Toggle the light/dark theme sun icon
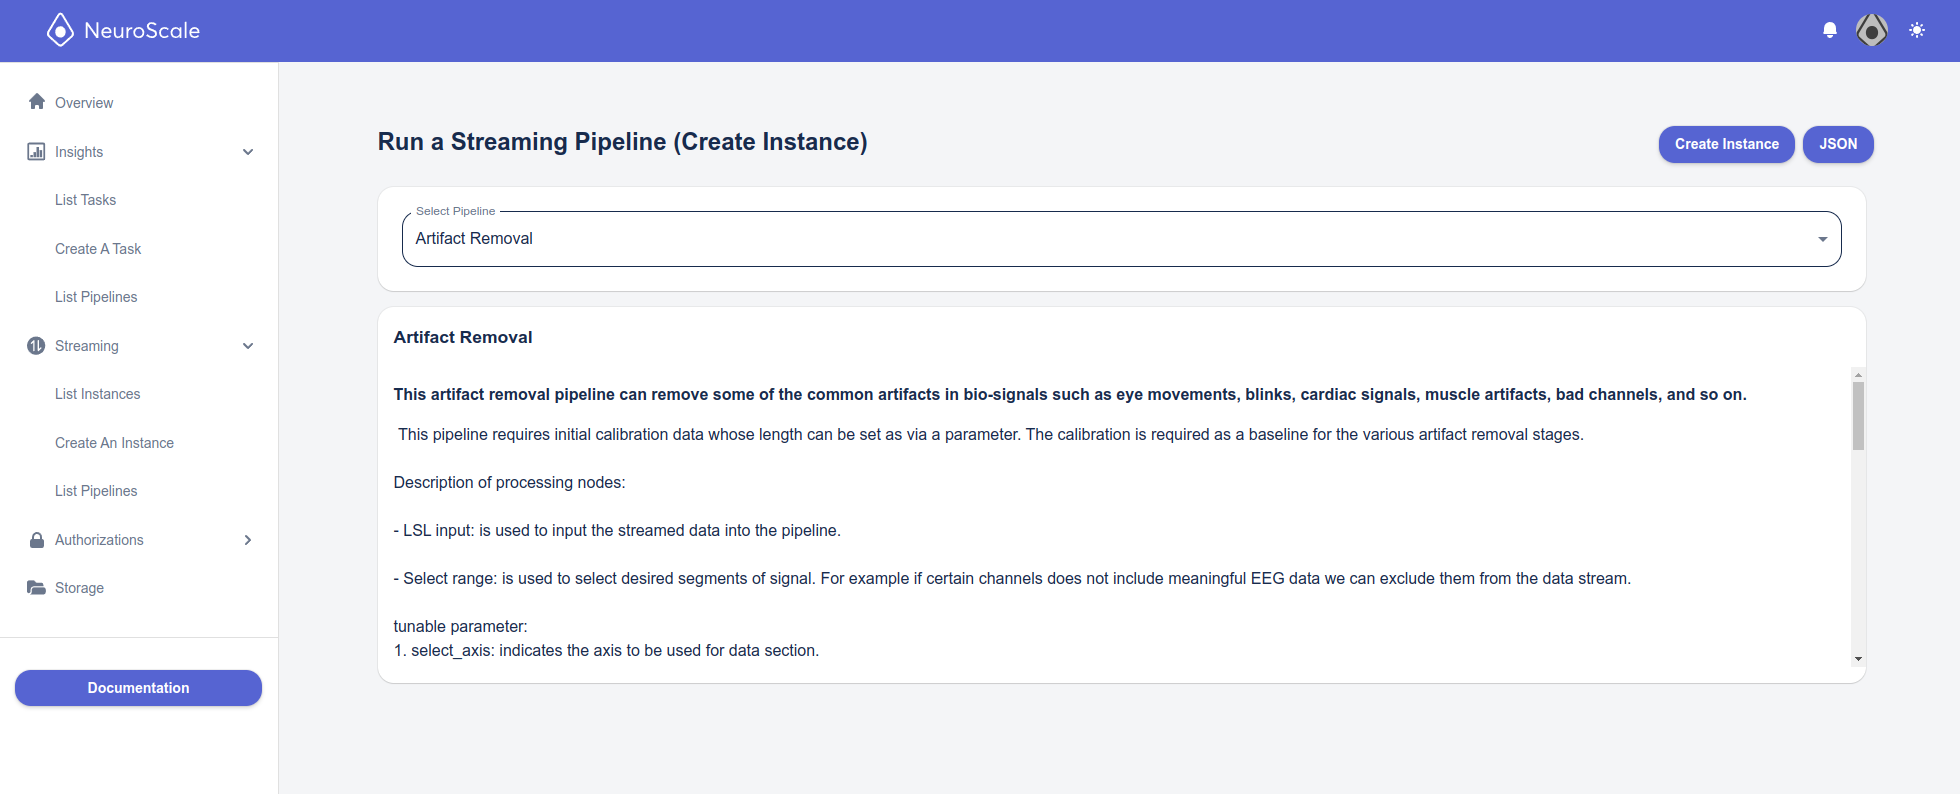This screenshot has width=1960, height=794. click(1917, 30)
